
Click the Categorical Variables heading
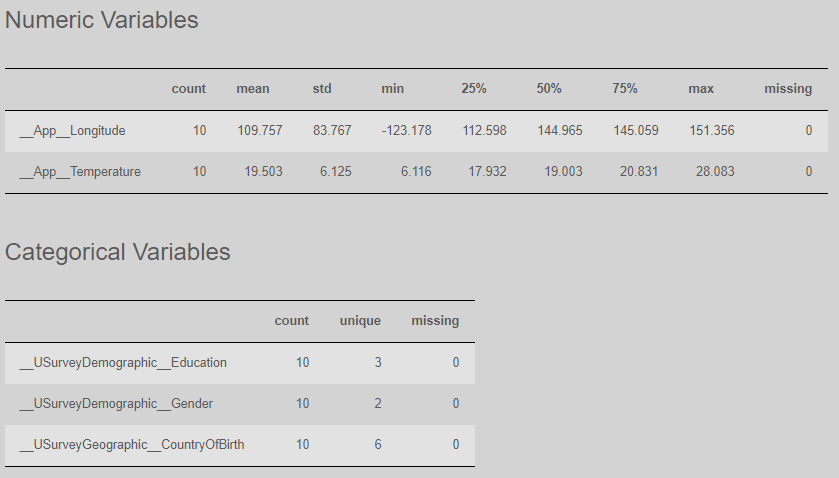[118, 252]
